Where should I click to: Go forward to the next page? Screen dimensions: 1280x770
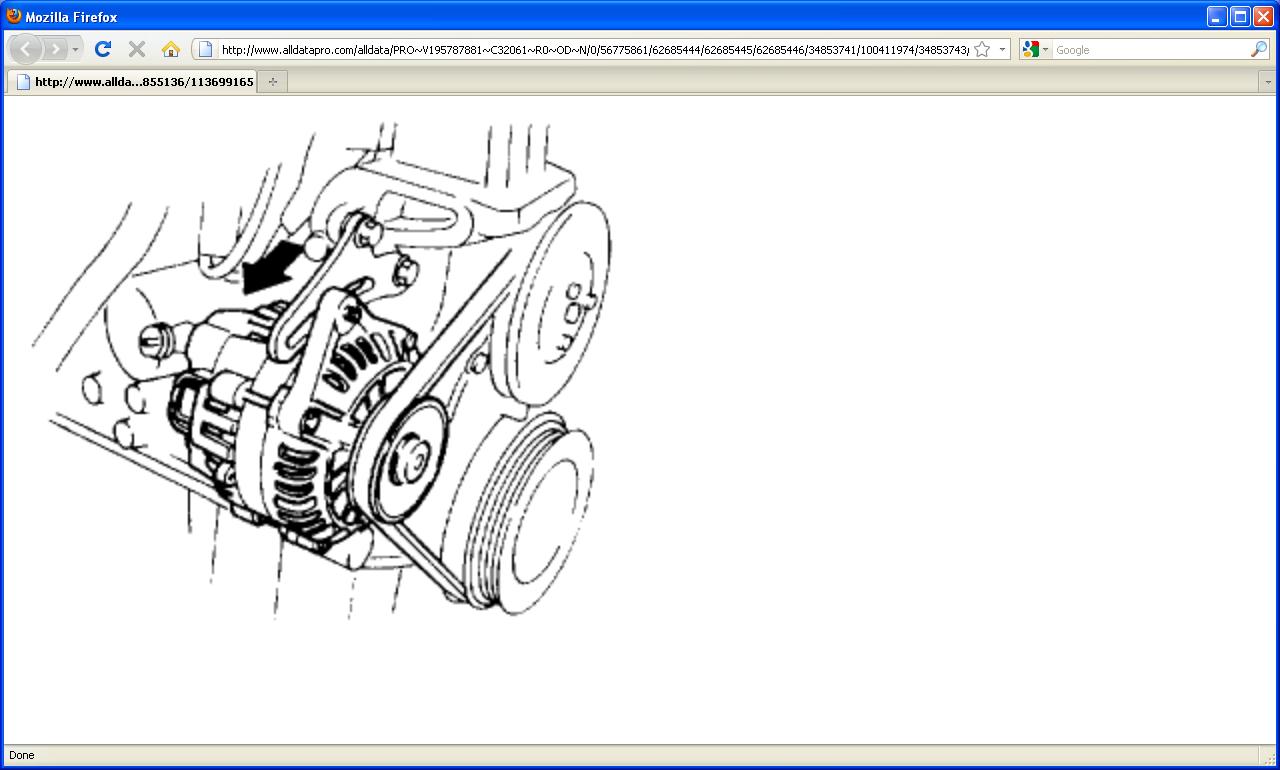pos(55,49)
